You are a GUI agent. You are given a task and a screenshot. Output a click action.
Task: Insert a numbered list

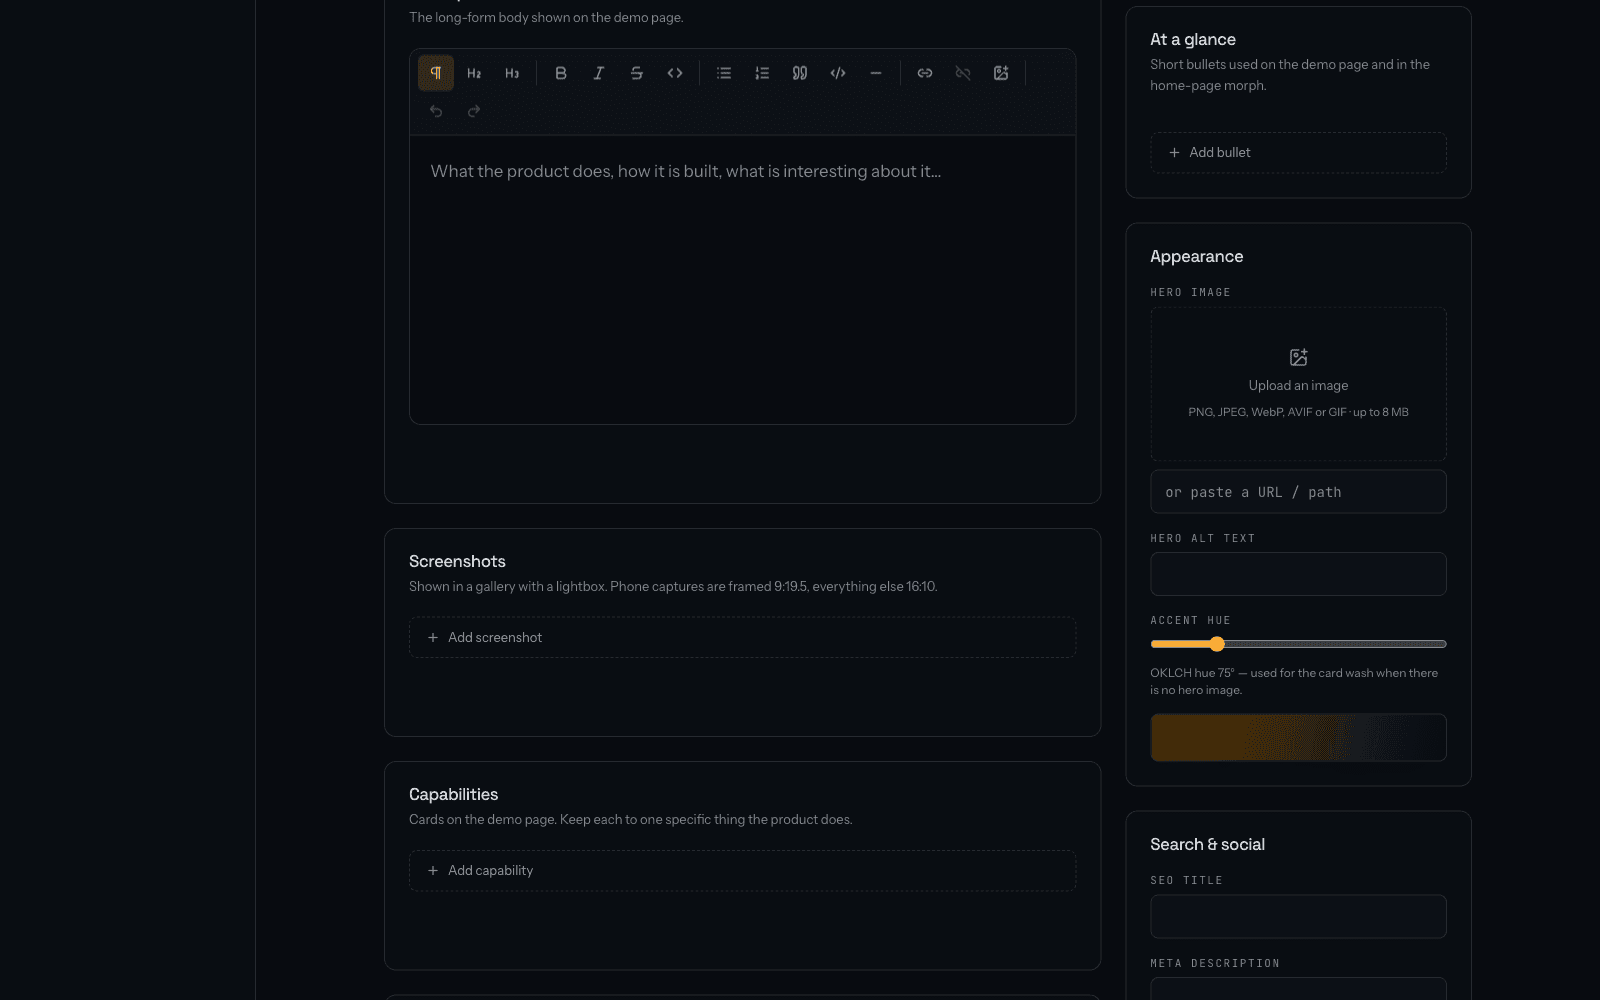click(x=762, y=73)
